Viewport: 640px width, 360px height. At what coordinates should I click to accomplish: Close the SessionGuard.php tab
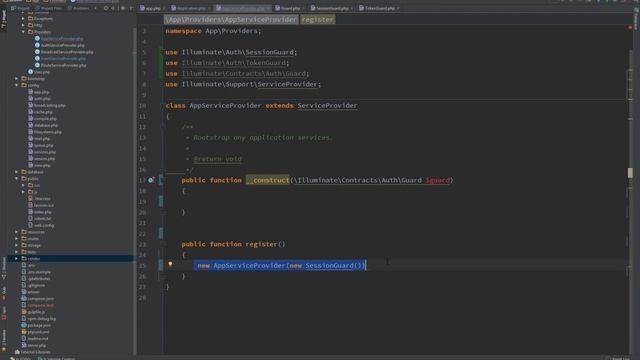click(x=351, y=8)
